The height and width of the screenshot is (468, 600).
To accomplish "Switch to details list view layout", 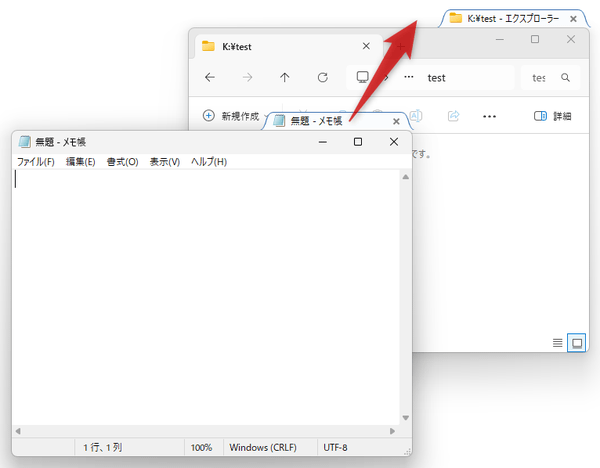I will (558, 343).
